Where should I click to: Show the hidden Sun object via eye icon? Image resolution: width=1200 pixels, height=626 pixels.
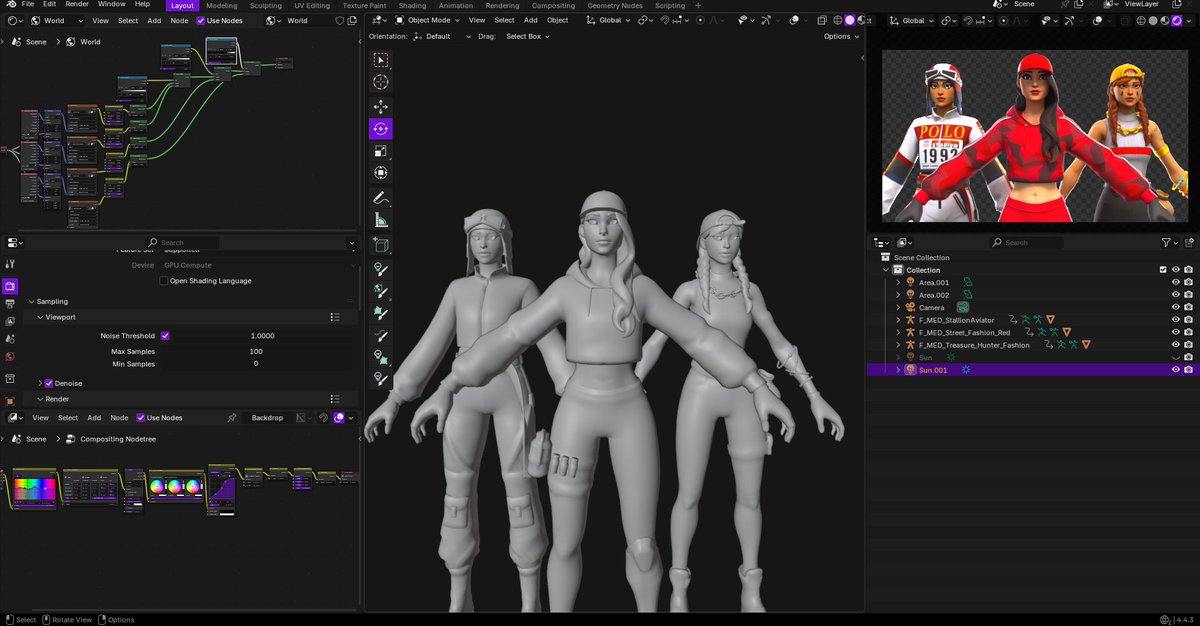(x=1176, y=357)
